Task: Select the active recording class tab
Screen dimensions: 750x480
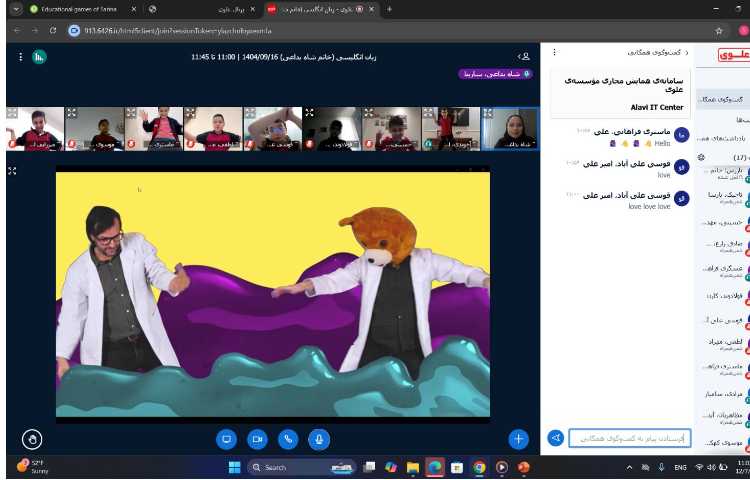Action: [320, 9]
